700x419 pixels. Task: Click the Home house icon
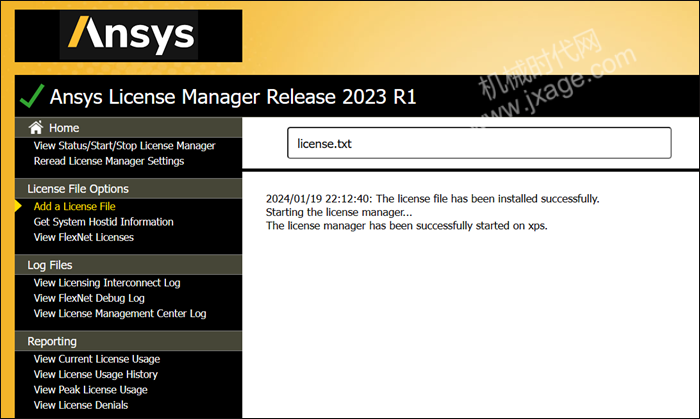click(x=36, y=128)
